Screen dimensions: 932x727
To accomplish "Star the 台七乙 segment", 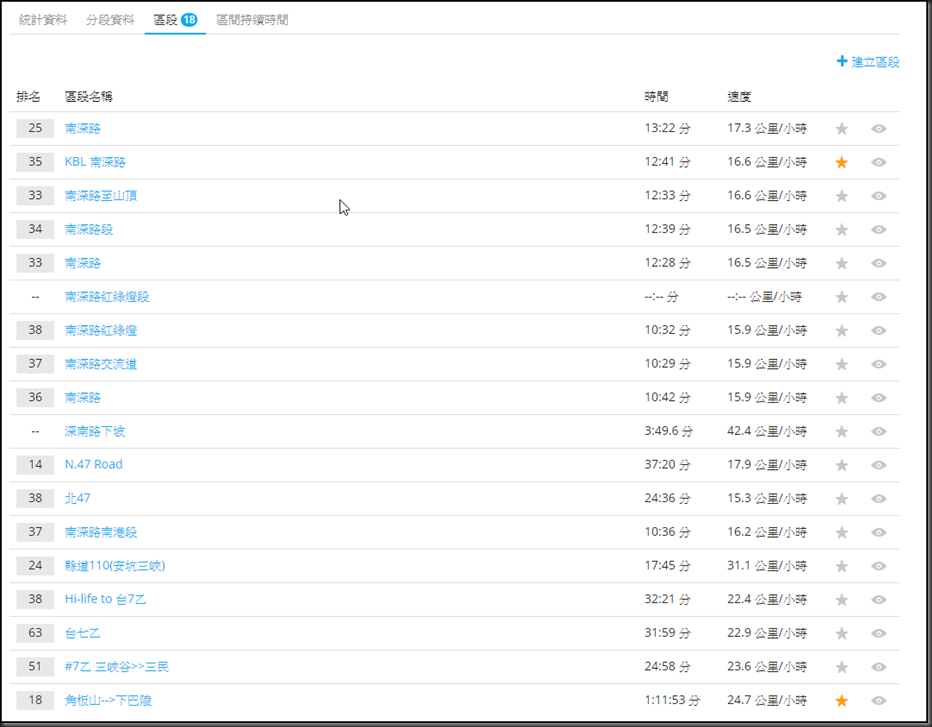I will (842, 633).
